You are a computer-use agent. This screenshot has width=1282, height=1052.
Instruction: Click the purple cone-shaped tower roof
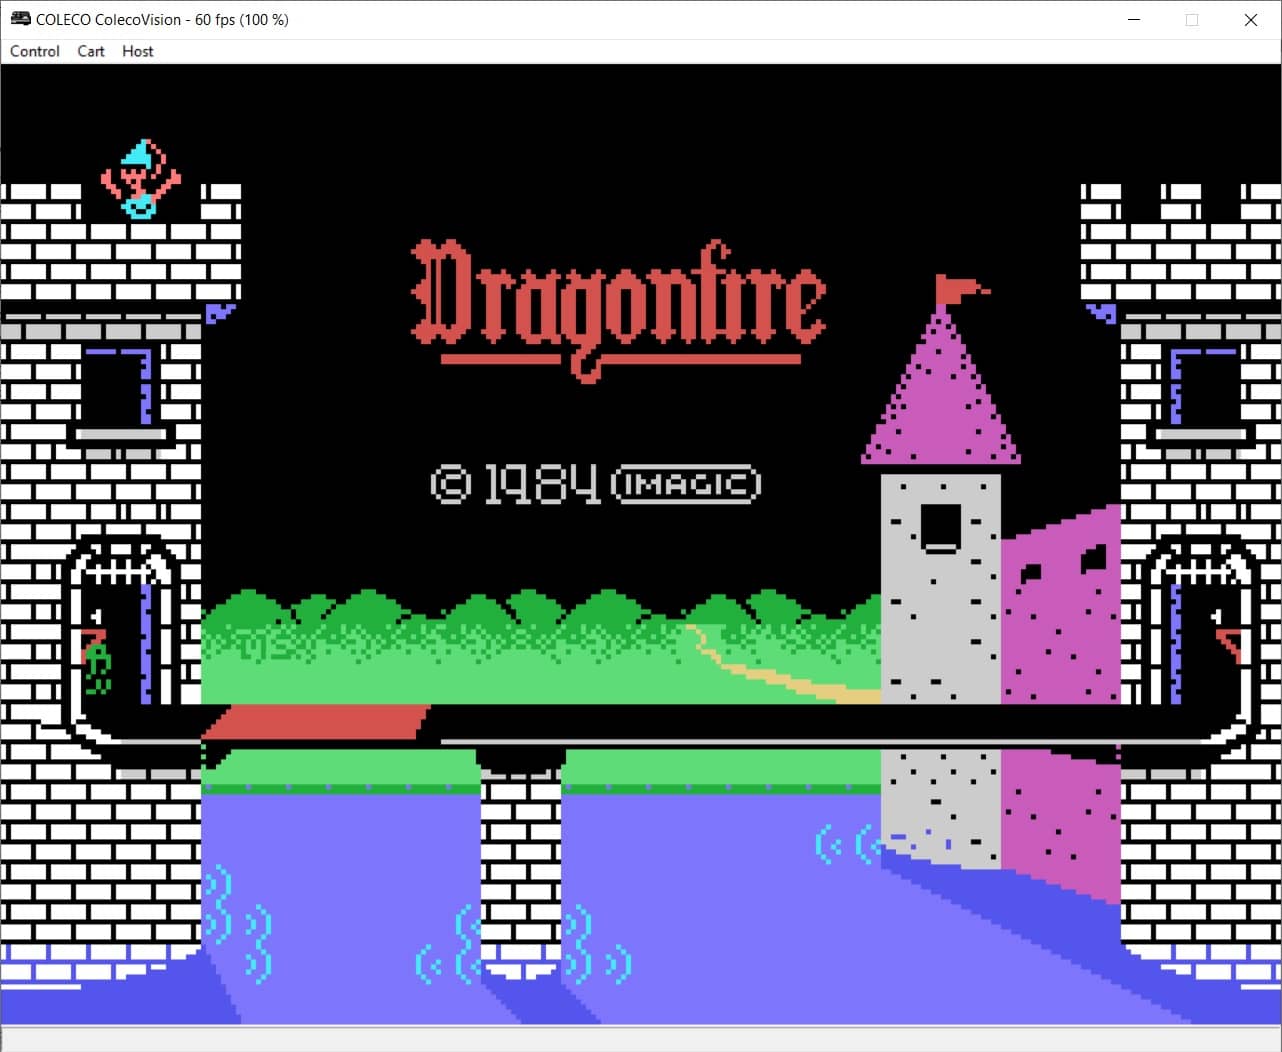[x=941, y=400]
